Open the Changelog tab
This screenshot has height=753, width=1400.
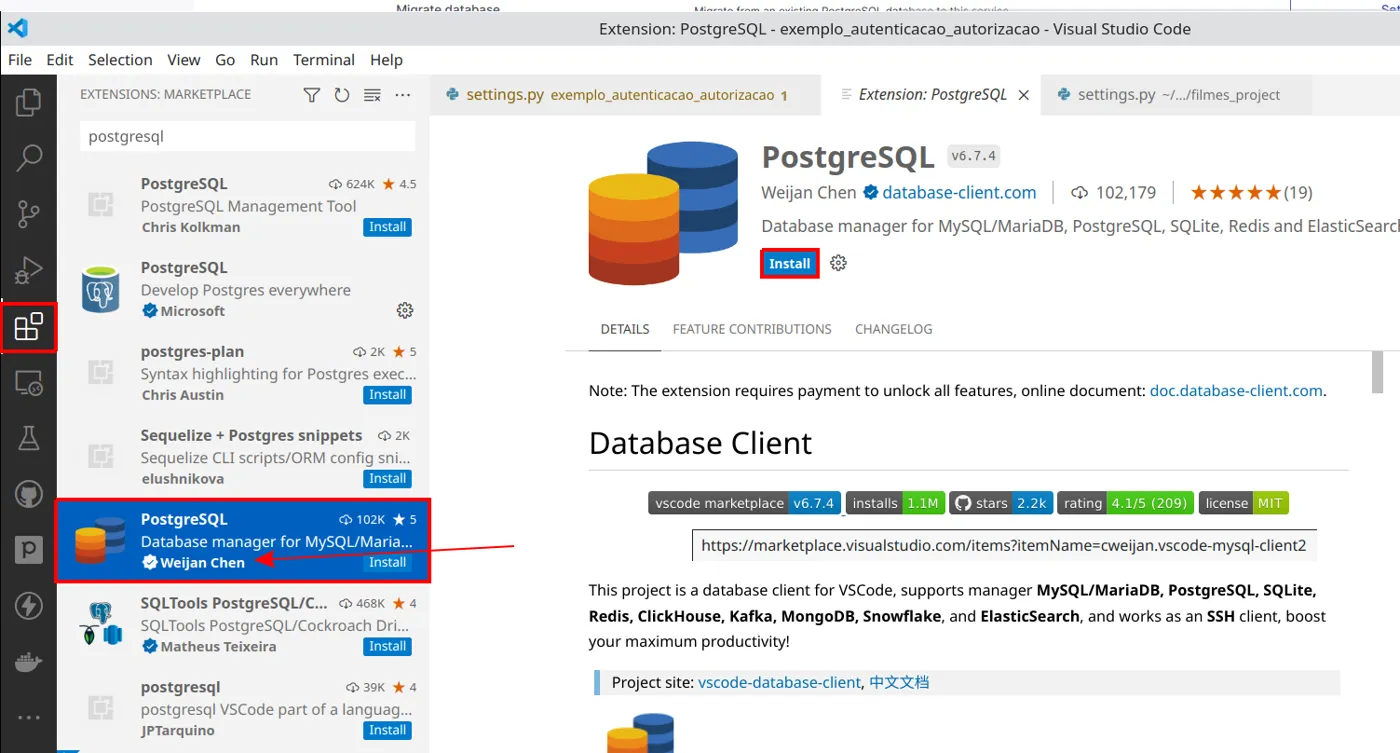[x=894, y=329]
